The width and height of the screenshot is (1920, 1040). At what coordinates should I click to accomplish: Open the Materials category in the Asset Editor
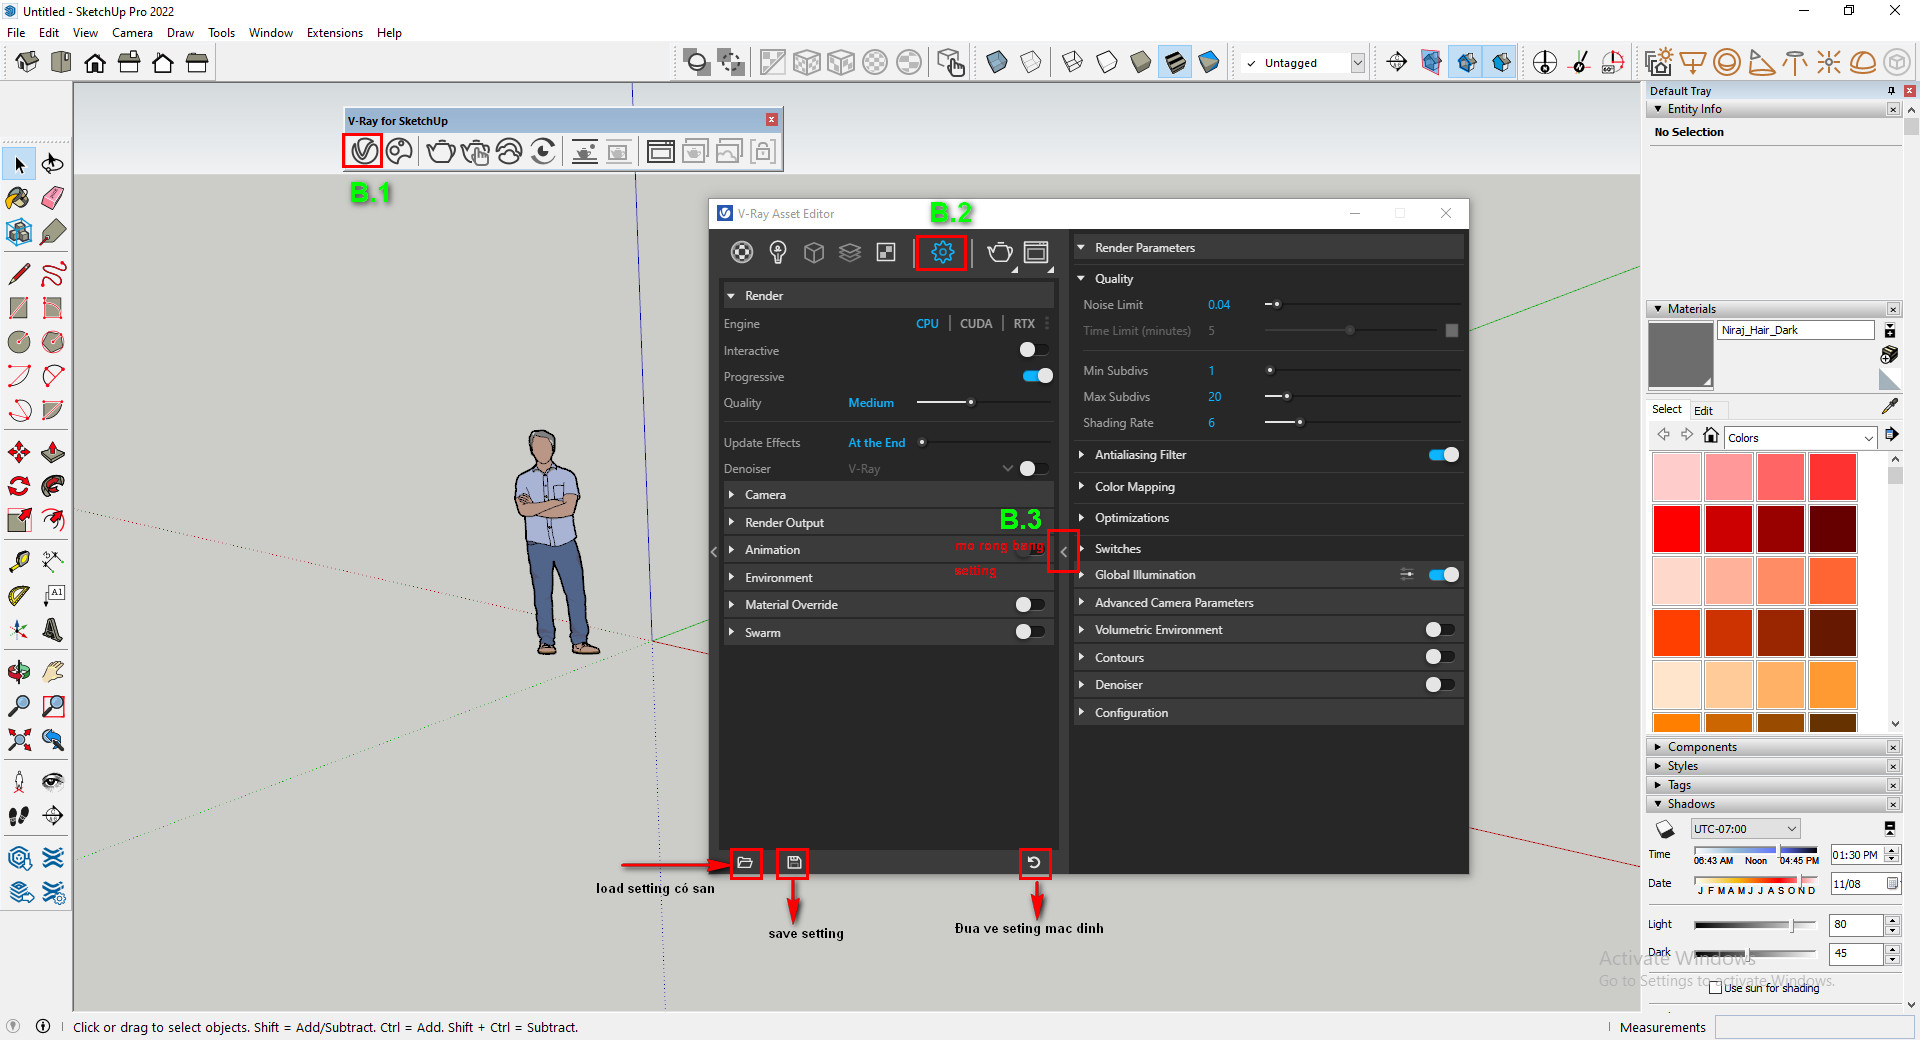[742, 252]
